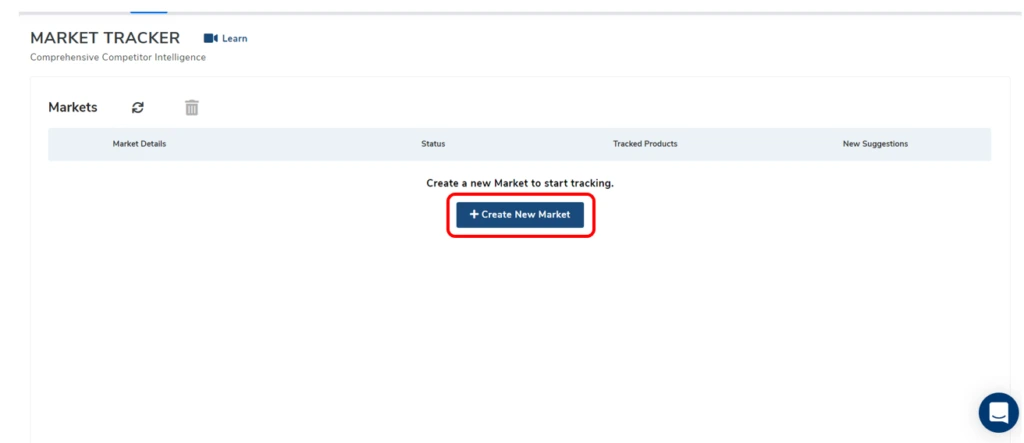Click the empty area below Create New Market
Image resolution: width=1024 pixels, height=443 pixels.
pyautogui.click(x=519, y=320)
